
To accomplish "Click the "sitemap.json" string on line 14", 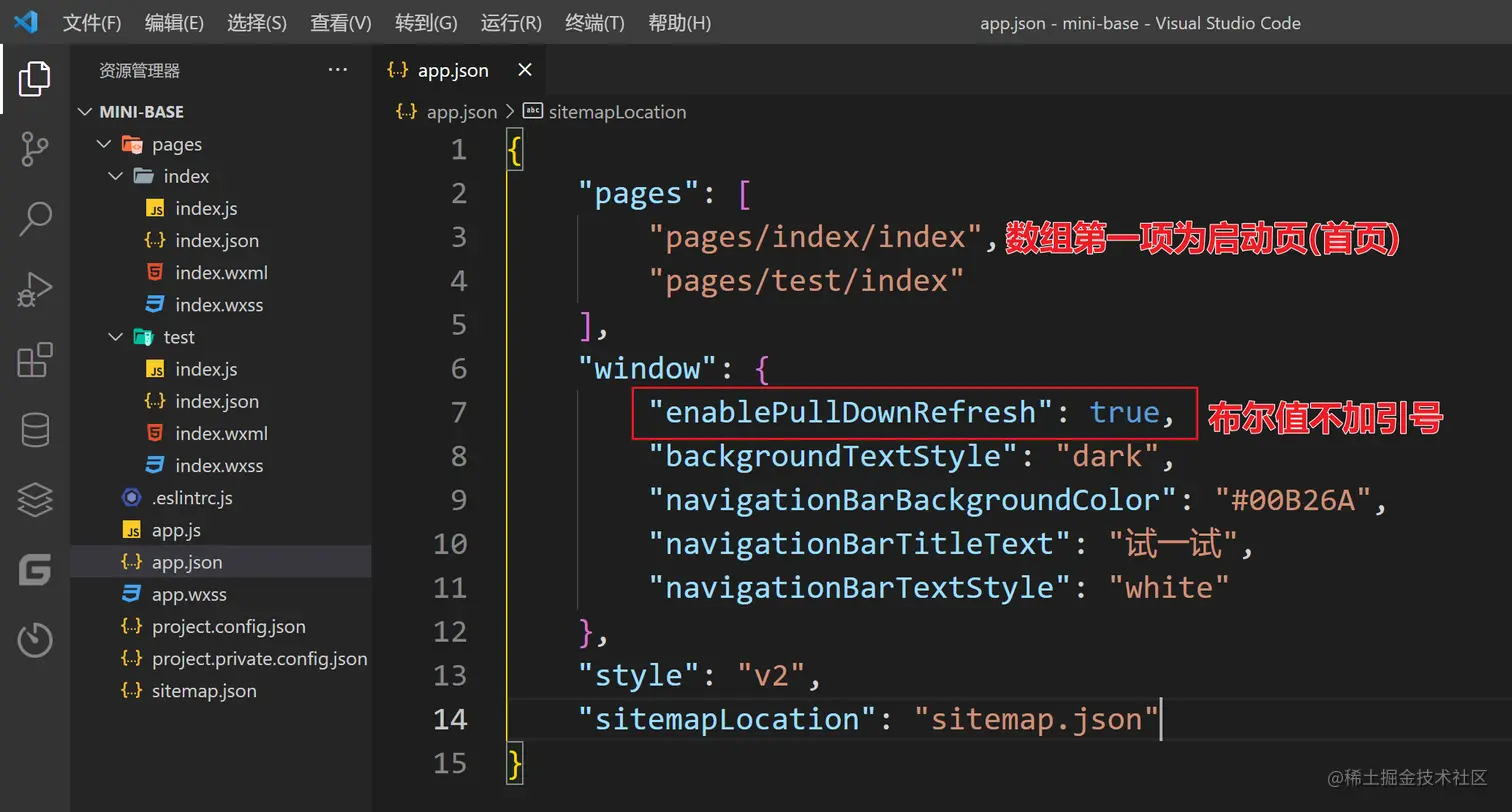I will (x=1036, y=721).
